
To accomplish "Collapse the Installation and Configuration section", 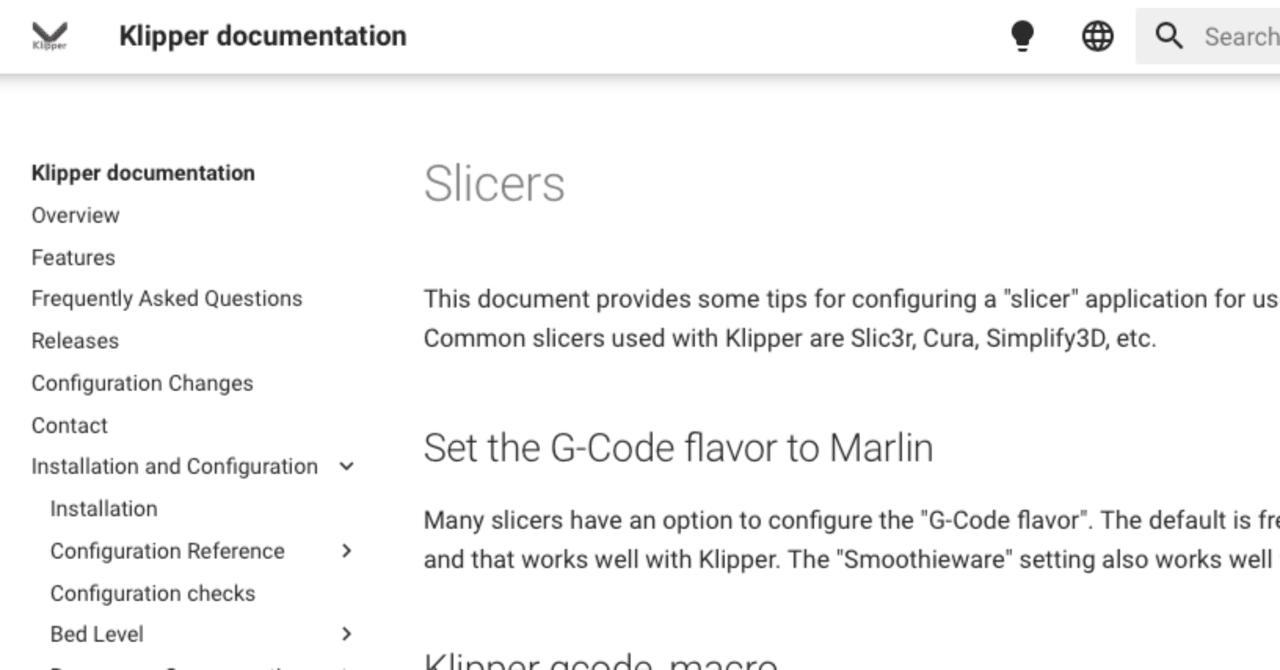I will pyautogui.click(x=347, y=467).
